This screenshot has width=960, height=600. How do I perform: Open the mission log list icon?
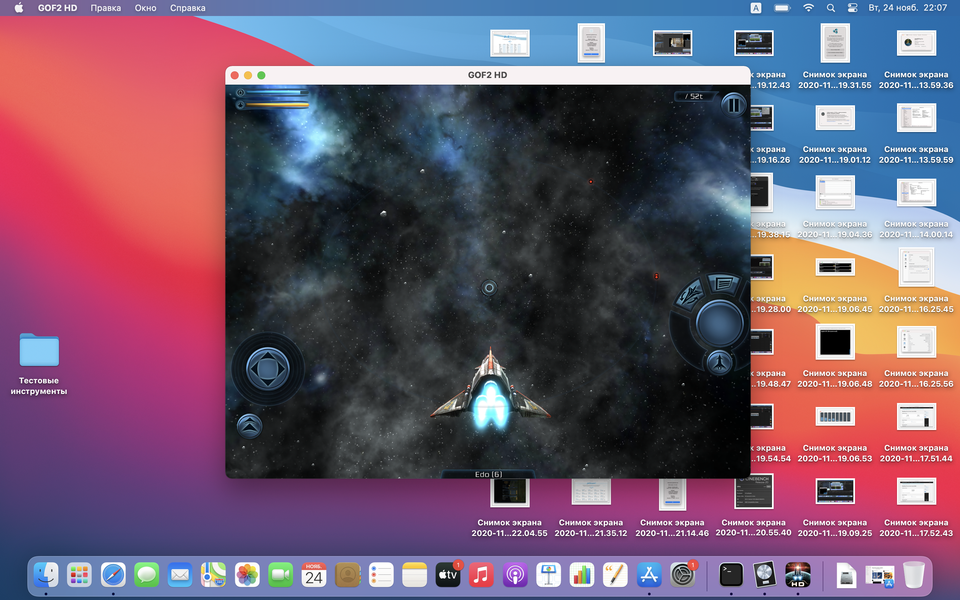pos(723,283)
